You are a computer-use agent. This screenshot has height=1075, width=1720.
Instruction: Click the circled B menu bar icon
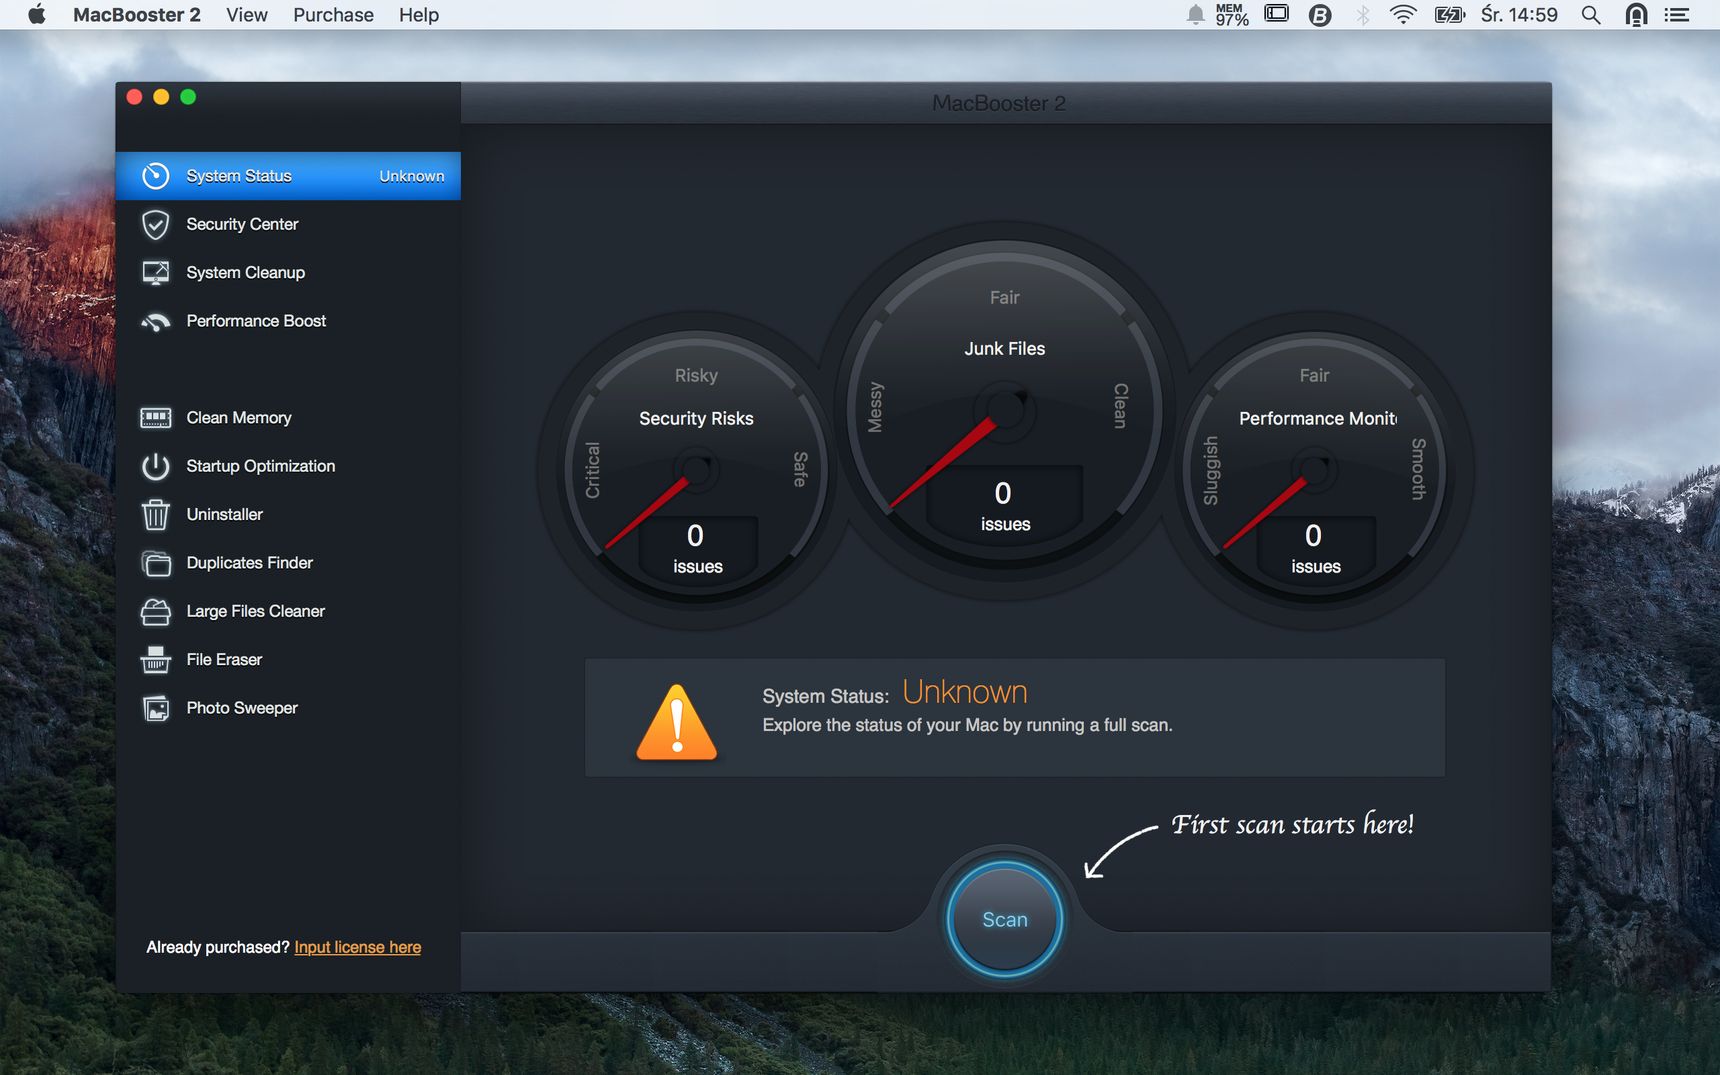pyautogui.click(x=1320, y=15)
